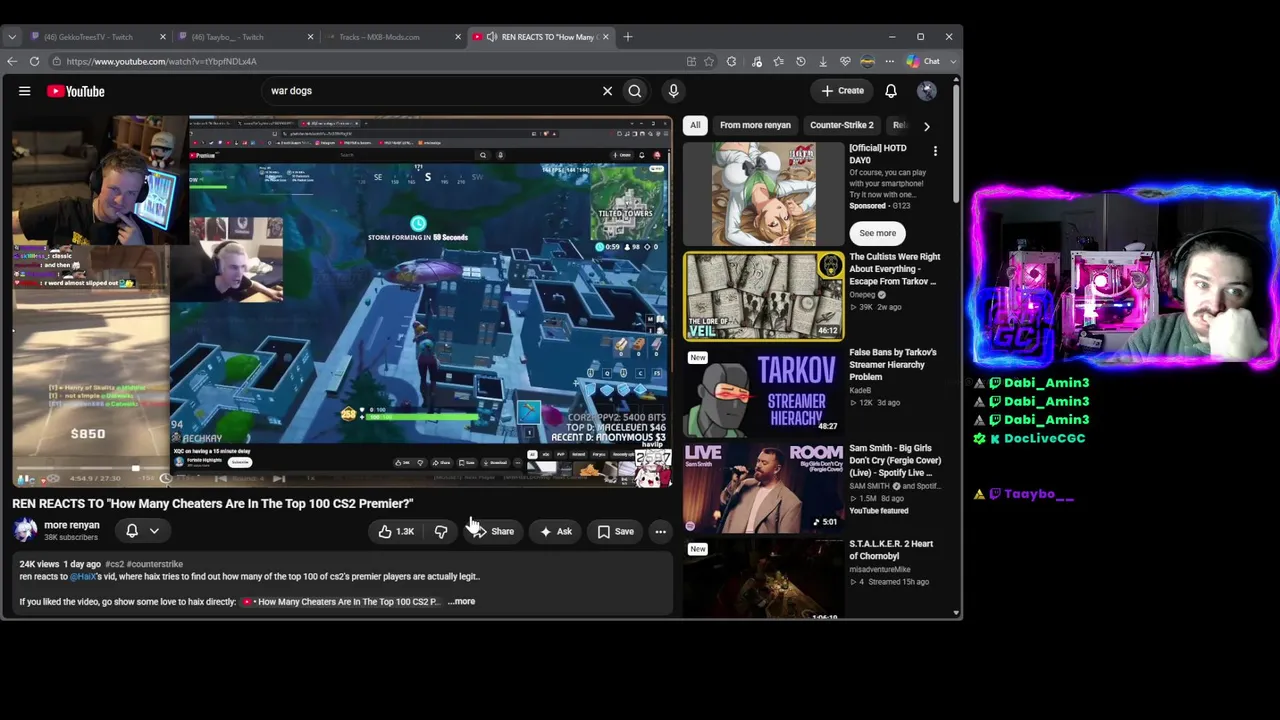Click the Create button

coord(842,91)
